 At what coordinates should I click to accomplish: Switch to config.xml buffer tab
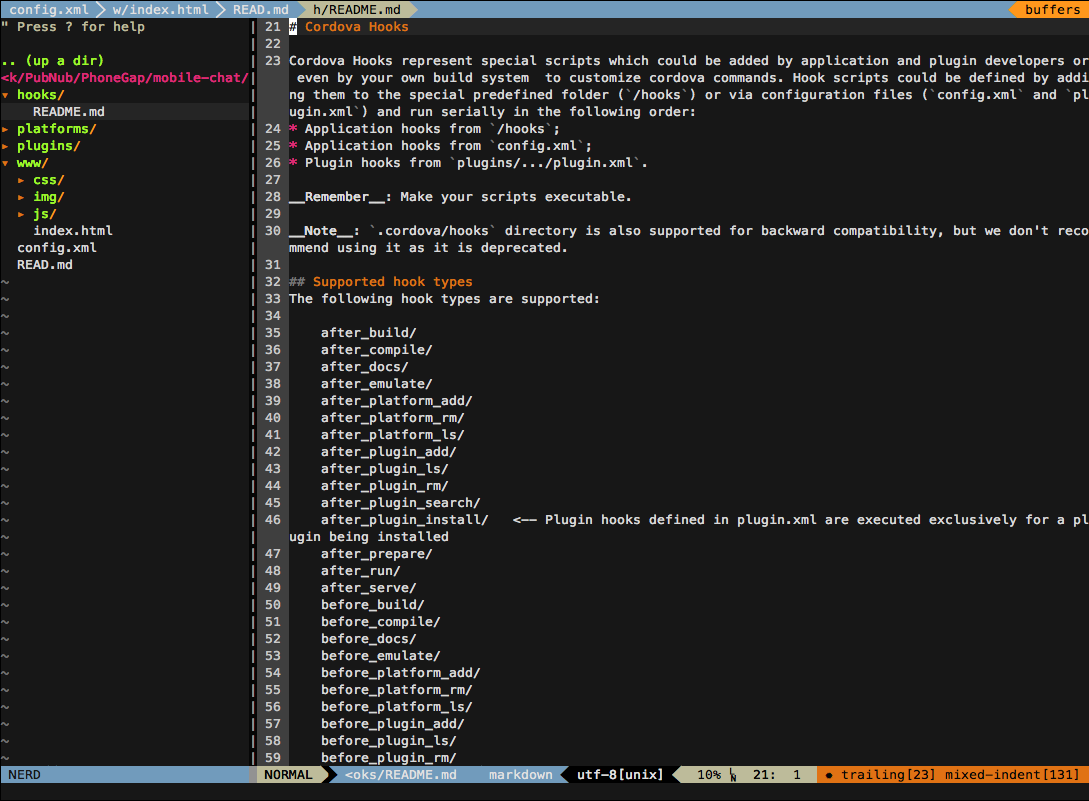pos(48,9)
